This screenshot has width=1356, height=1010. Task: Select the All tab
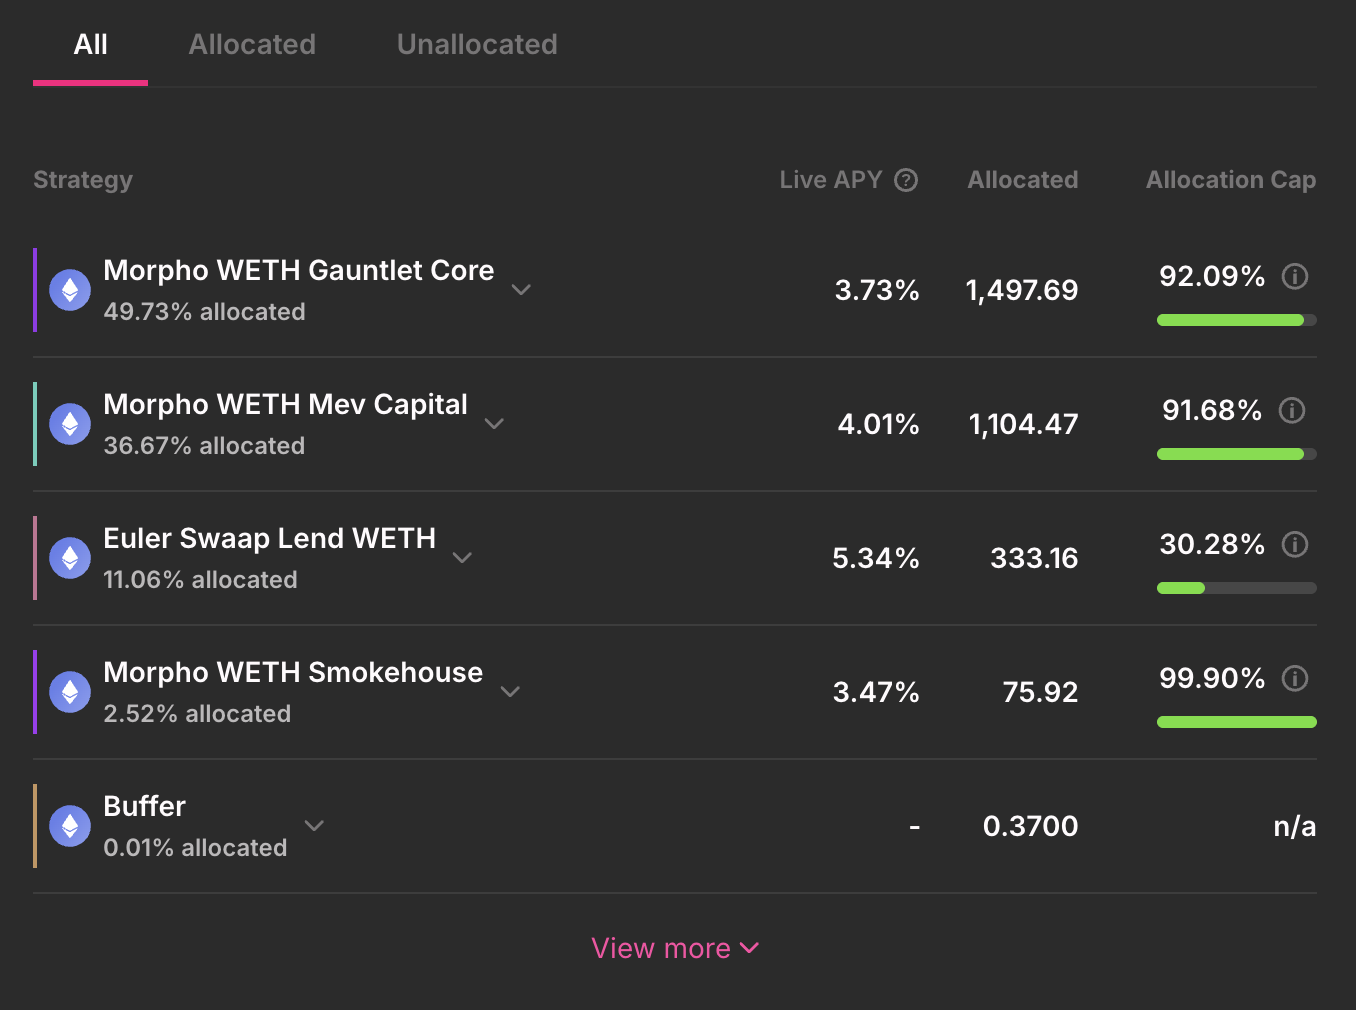[90, 44]
